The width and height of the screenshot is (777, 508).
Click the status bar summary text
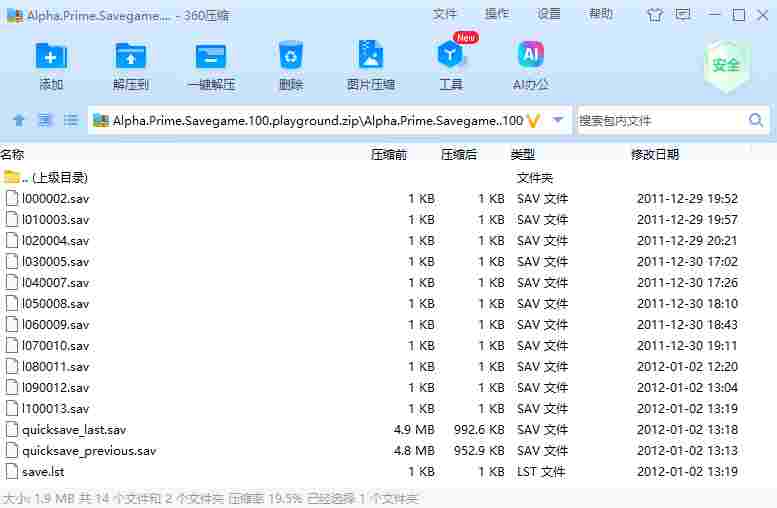click(x=211, y=499)
